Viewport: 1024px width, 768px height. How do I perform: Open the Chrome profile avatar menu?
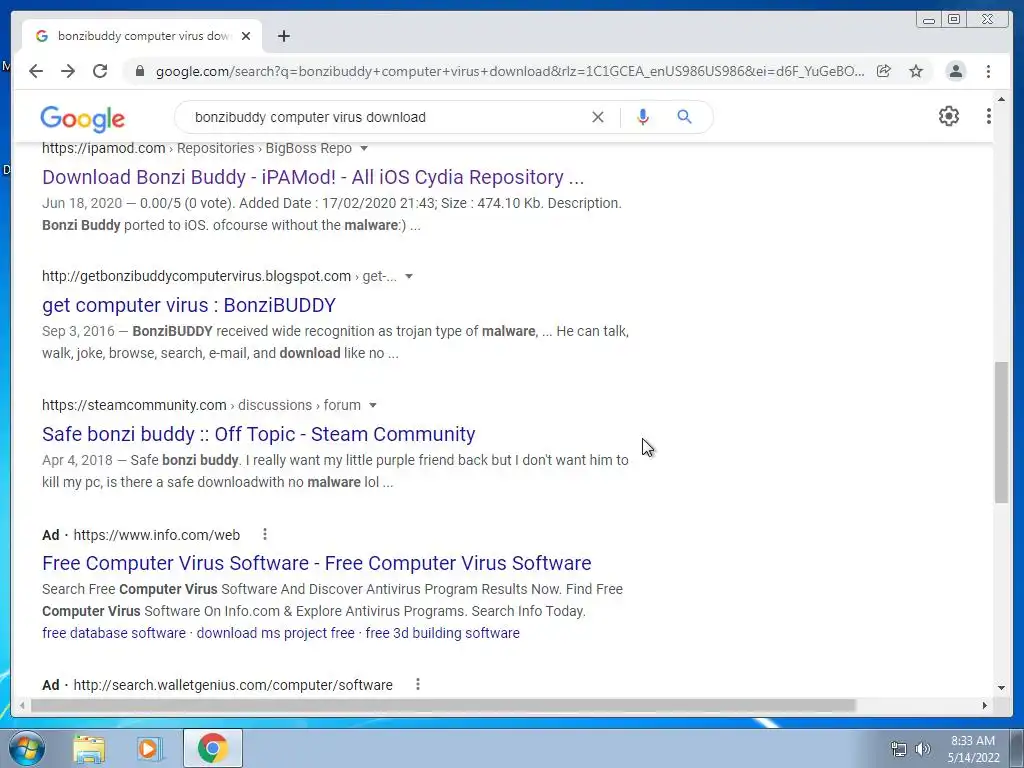point(955,71)
